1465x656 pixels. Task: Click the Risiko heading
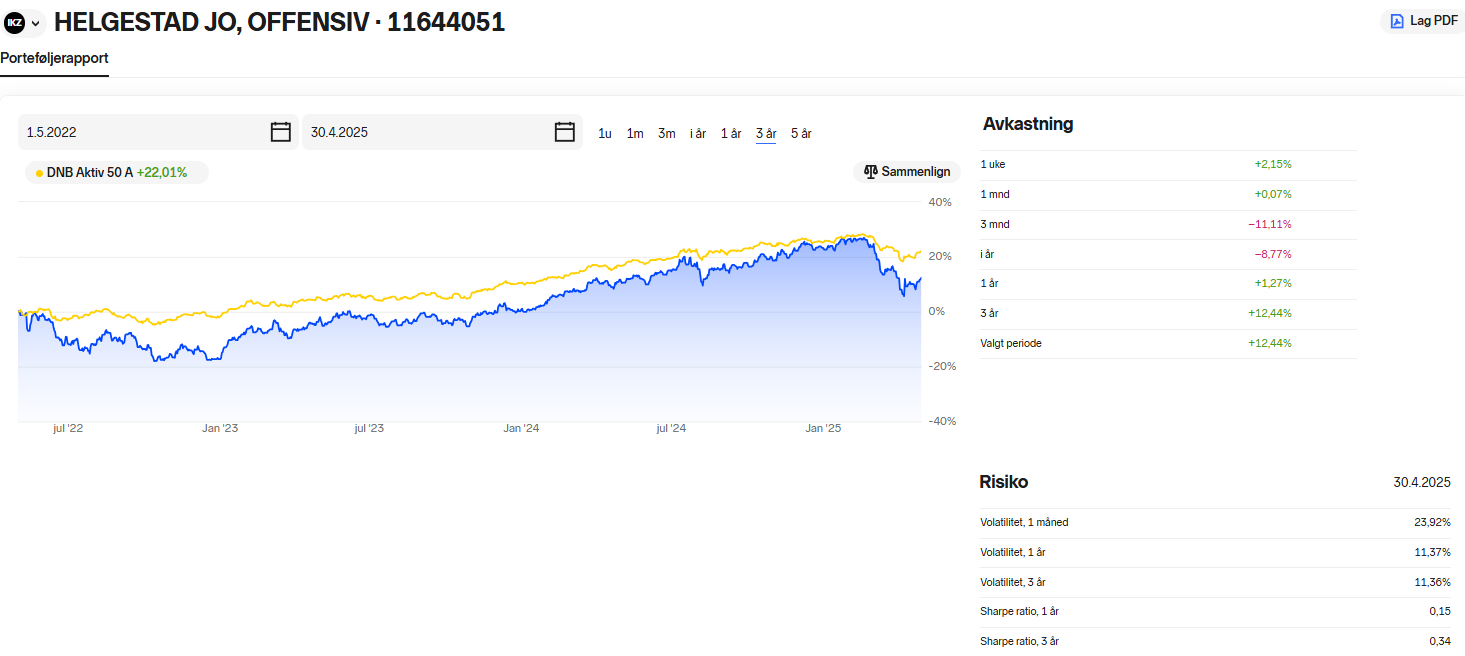pos(1003,482)
